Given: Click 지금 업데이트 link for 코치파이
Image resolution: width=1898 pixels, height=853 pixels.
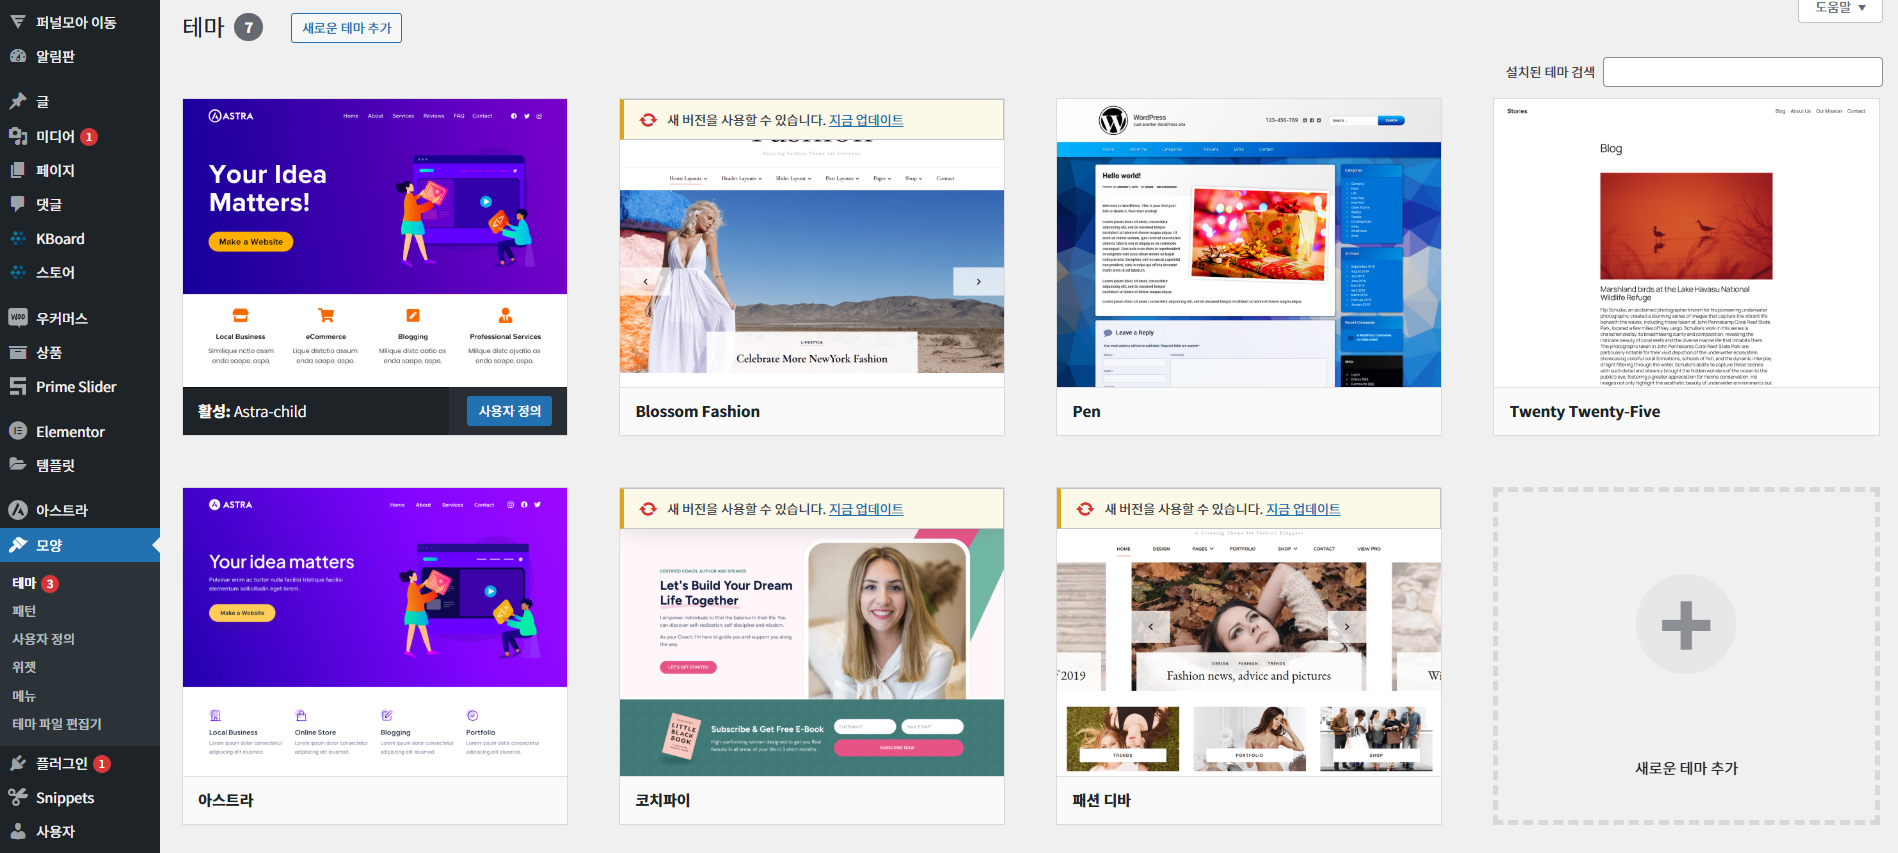Looking at the screenshot, I should 866,509.
